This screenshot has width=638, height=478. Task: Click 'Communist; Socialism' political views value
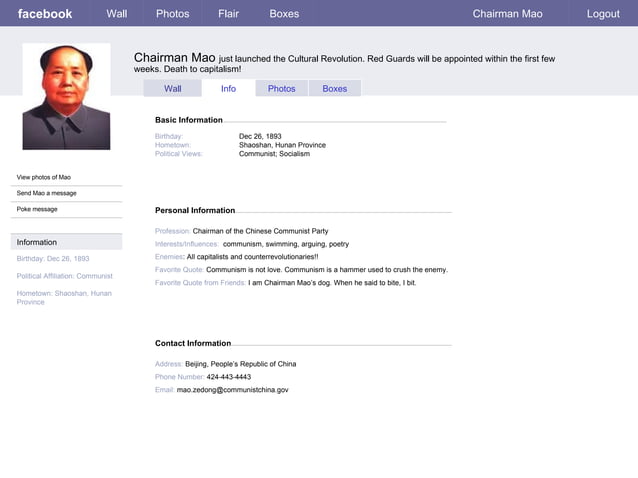[274, 154]
